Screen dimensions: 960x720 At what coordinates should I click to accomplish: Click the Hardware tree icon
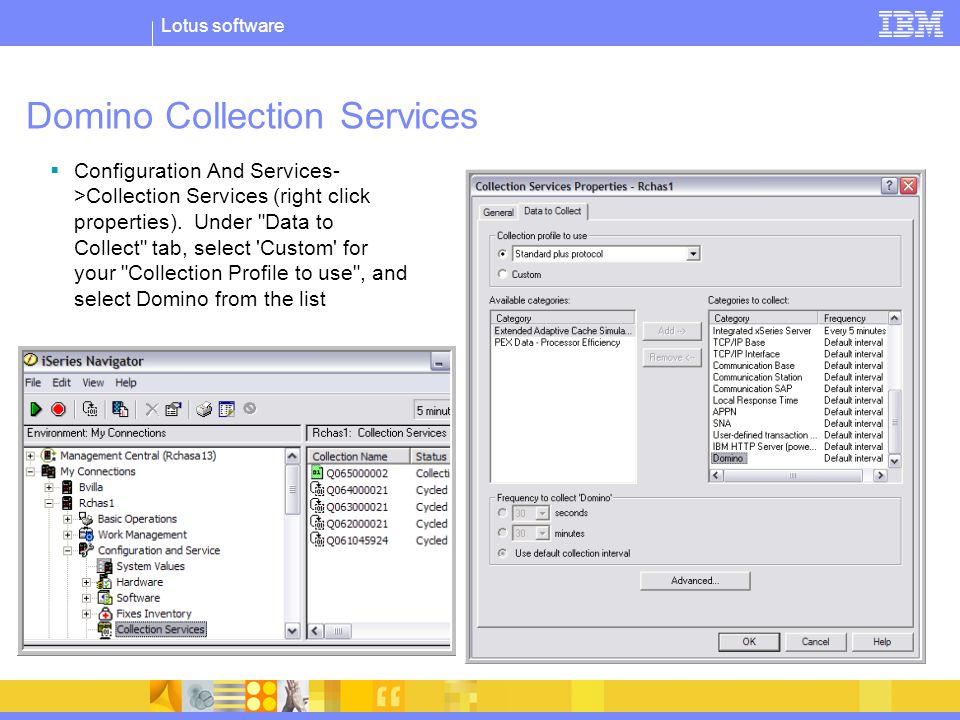pyautogui.click(x=105, y=582)
